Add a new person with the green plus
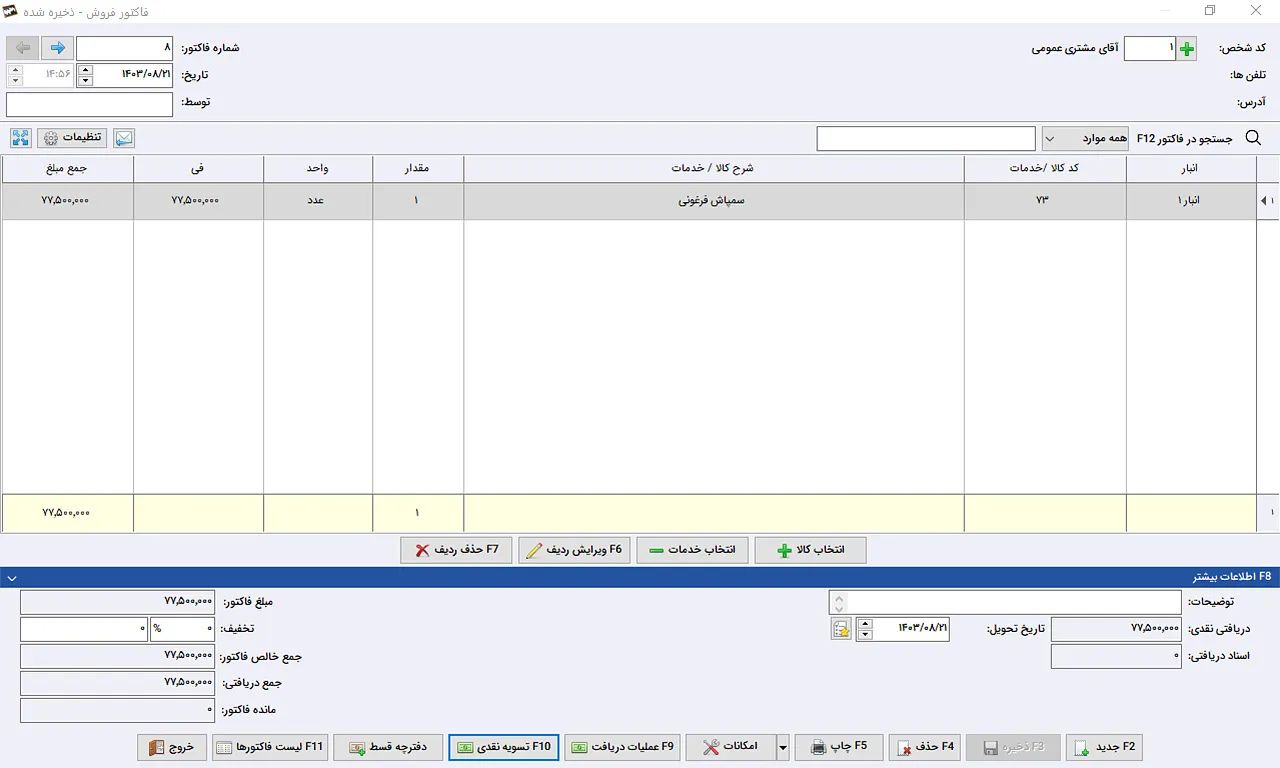This screenshot has width=1280, height=768. click(1187, 48)
